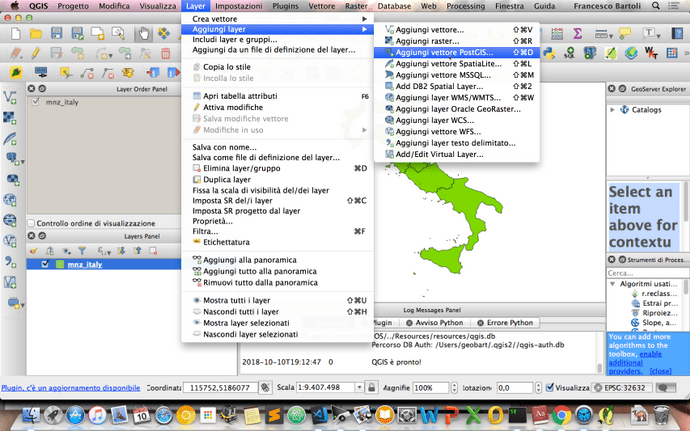Click enable additional providers link

pyautogui.click(x=635, y=362)
